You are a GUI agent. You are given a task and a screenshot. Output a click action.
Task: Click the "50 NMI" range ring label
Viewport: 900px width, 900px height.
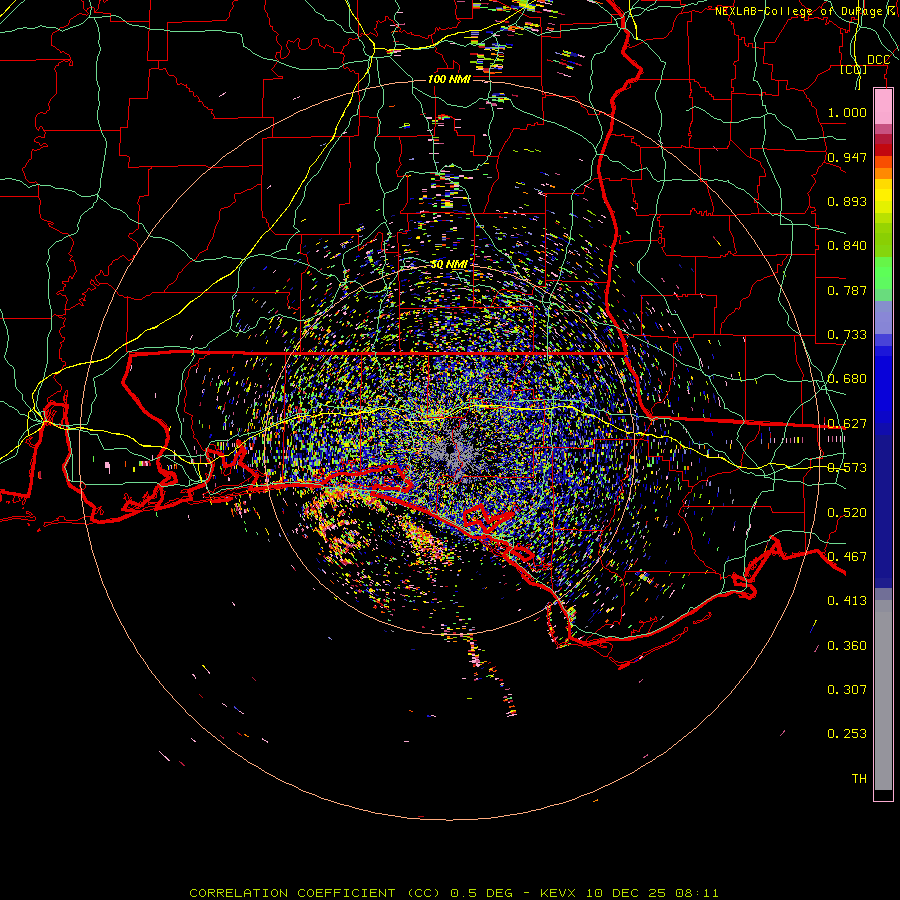pyautogui.click(x=449, y=264)
